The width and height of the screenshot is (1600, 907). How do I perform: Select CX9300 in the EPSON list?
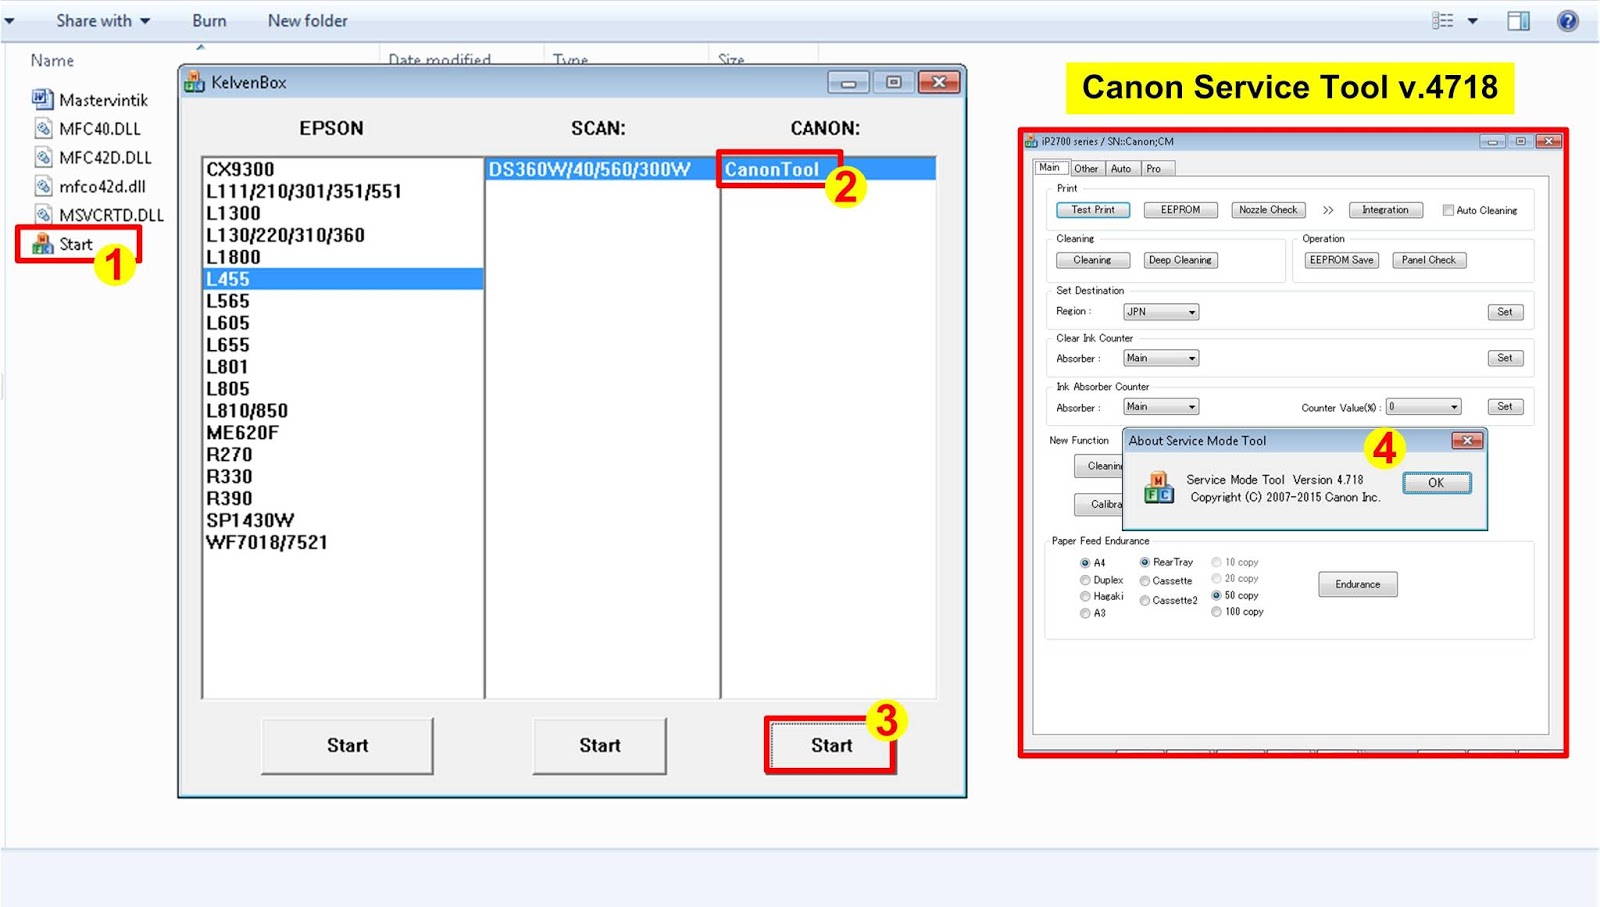click(x=343, y=169)
